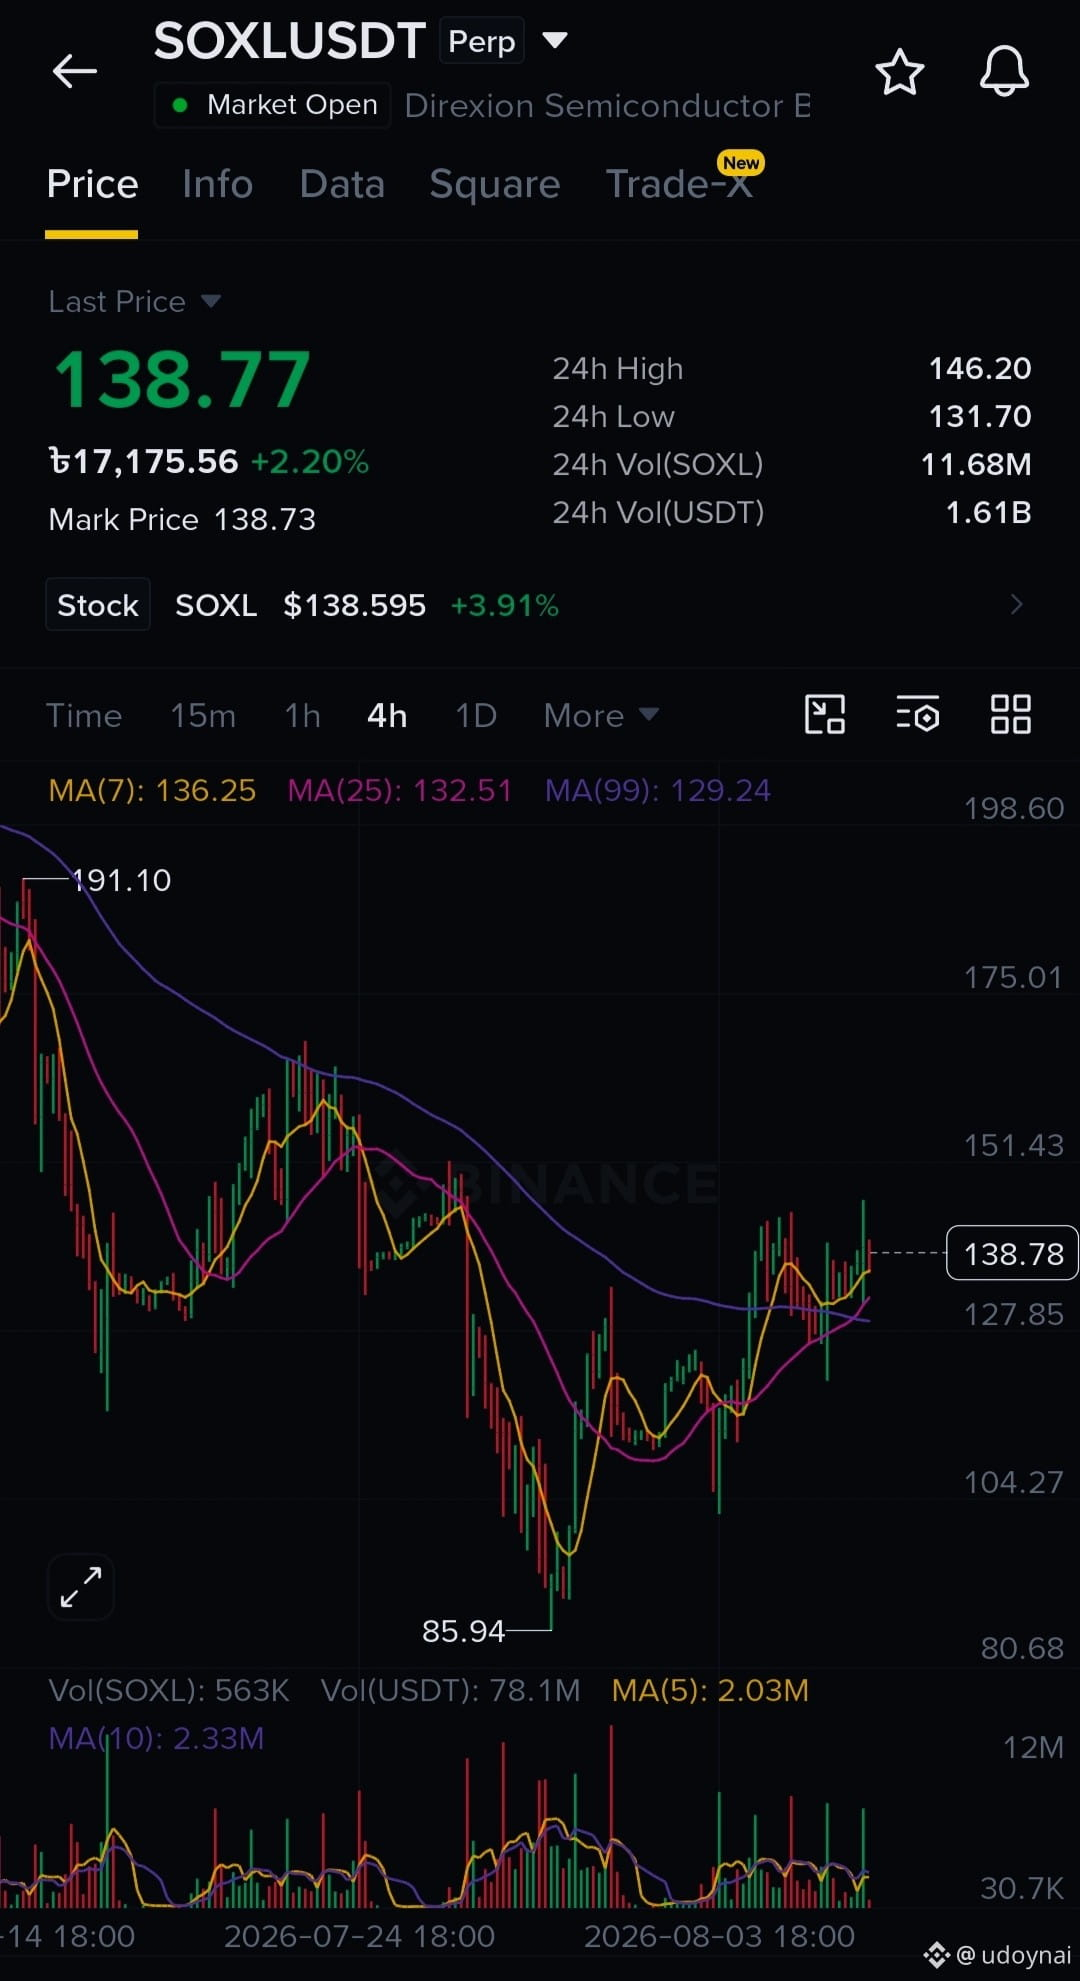Tap the Vol(USDT): 78.1M label

tap(450, 1690)
